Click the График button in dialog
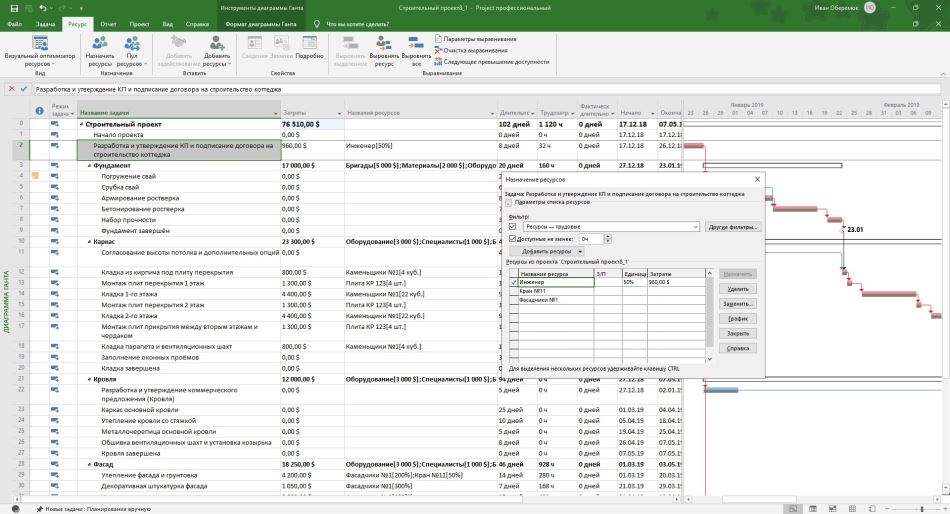 click(737, 318)
